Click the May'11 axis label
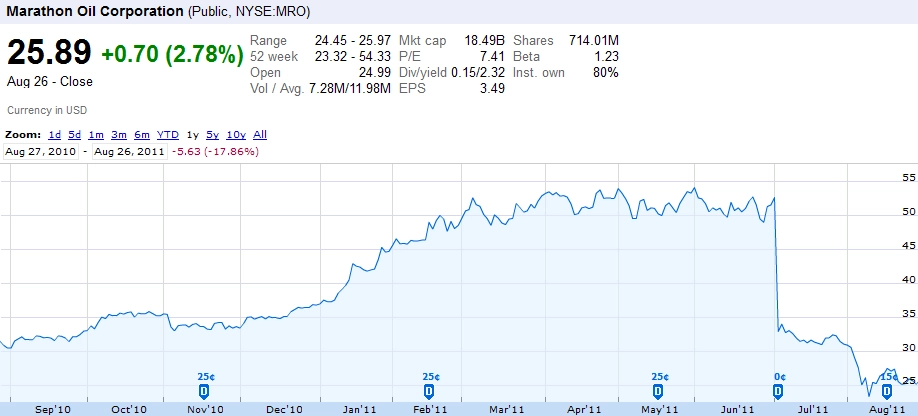 click(x=662, y=409)
